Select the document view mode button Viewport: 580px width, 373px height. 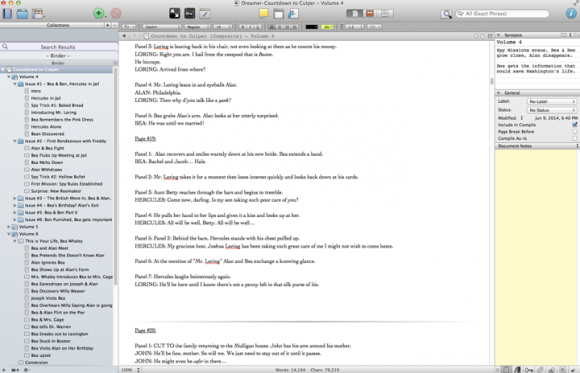click(x=354, y=14)
